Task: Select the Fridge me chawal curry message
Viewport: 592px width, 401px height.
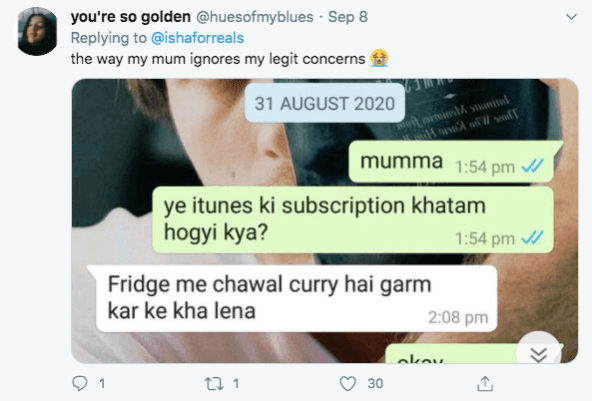Action: pos(293,298)
